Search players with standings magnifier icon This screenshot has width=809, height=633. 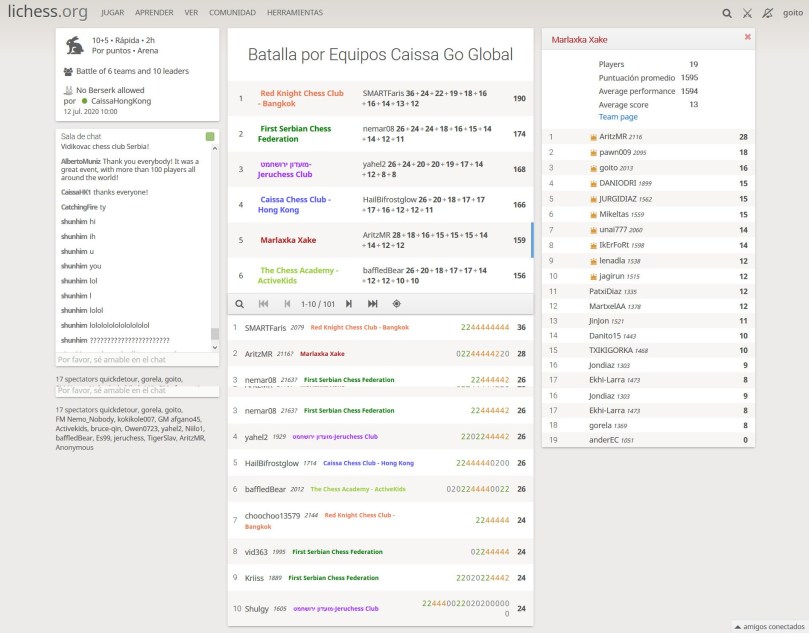240,304
